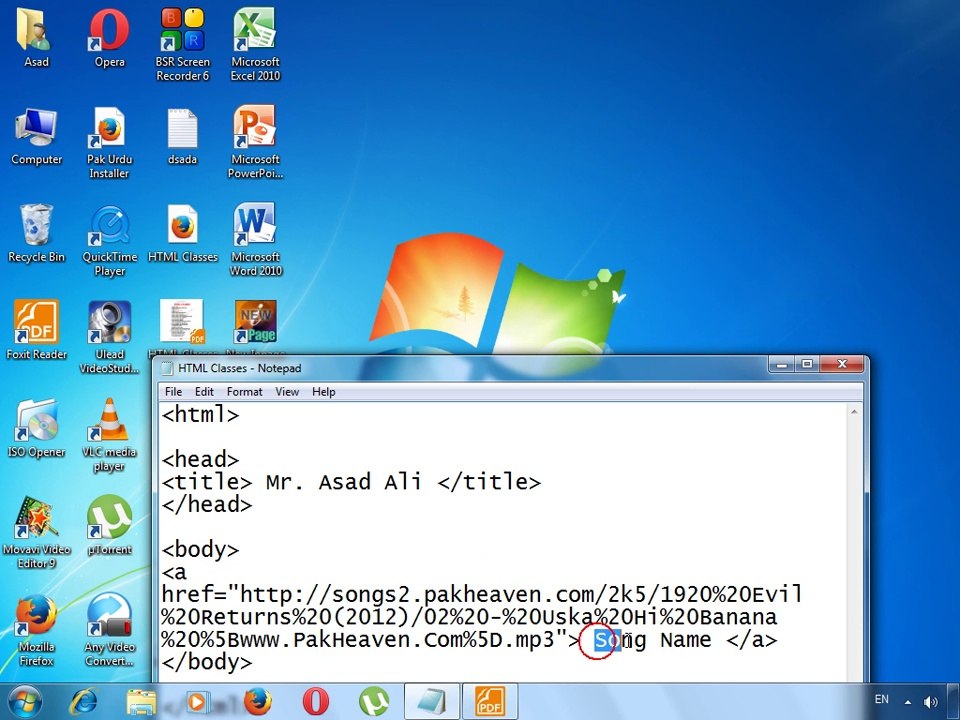Viewport: 960px width, 720px height.
Task: Select the HTML Classes PDF file icon
Action: 182,322
